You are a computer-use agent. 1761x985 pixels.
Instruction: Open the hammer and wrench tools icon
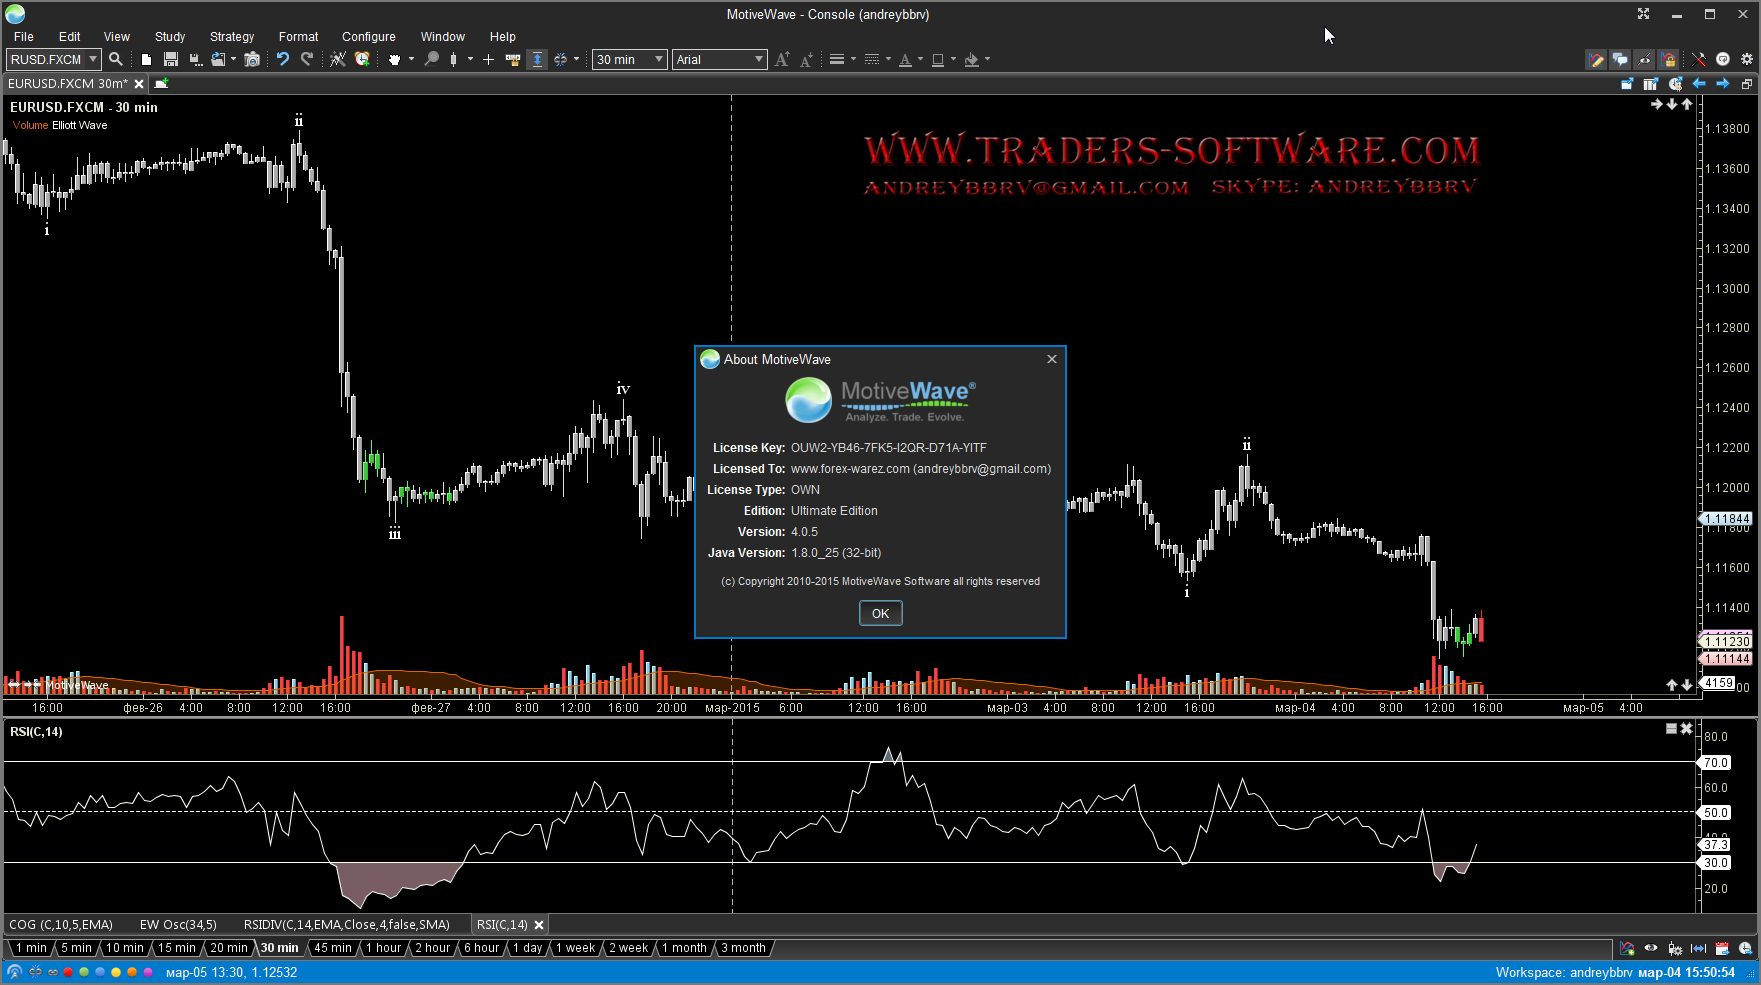1698,59
